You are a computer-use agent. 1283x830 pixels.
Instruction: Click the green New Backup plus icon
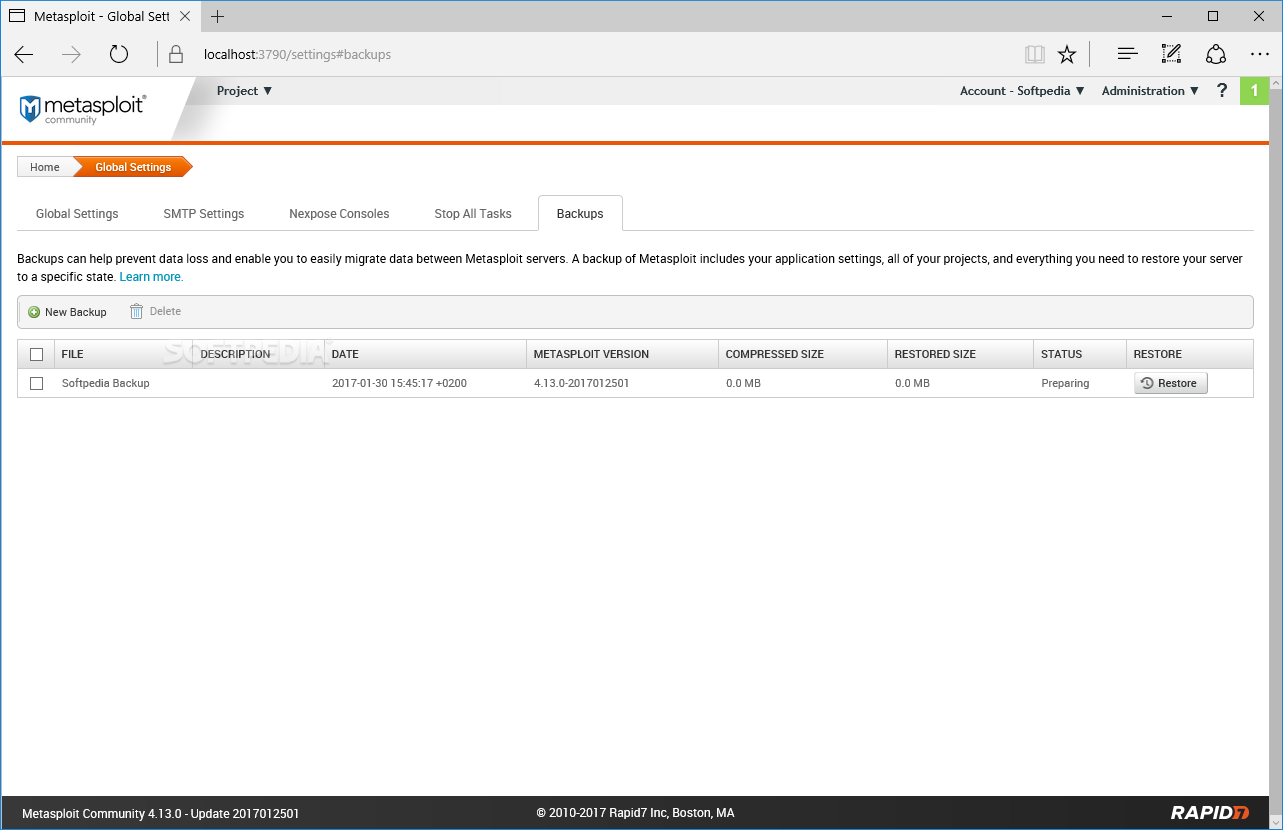34,312
